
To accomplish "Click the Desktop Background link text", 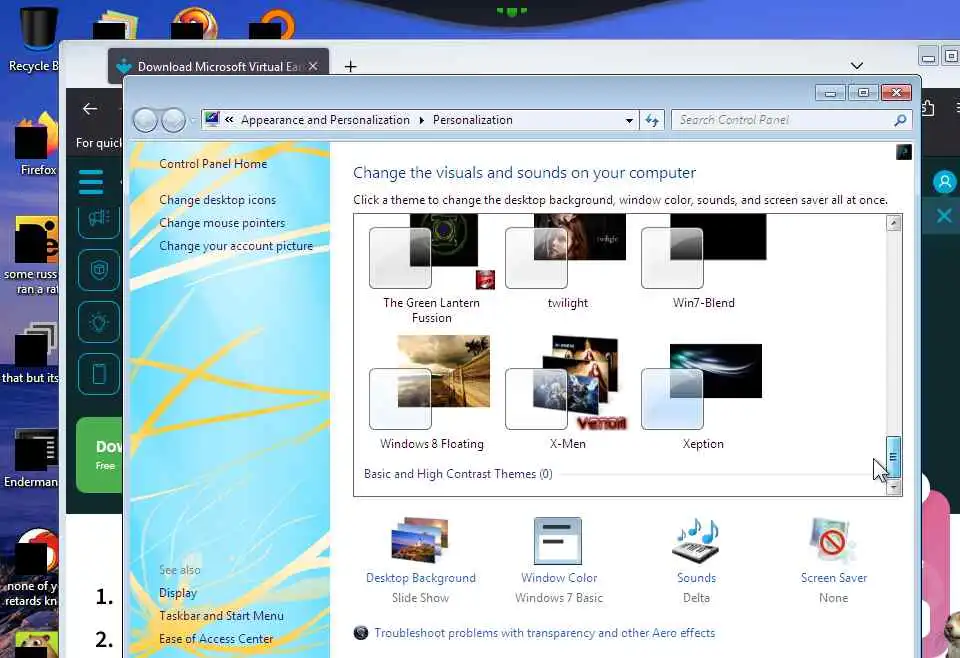I will click(421, 578).
